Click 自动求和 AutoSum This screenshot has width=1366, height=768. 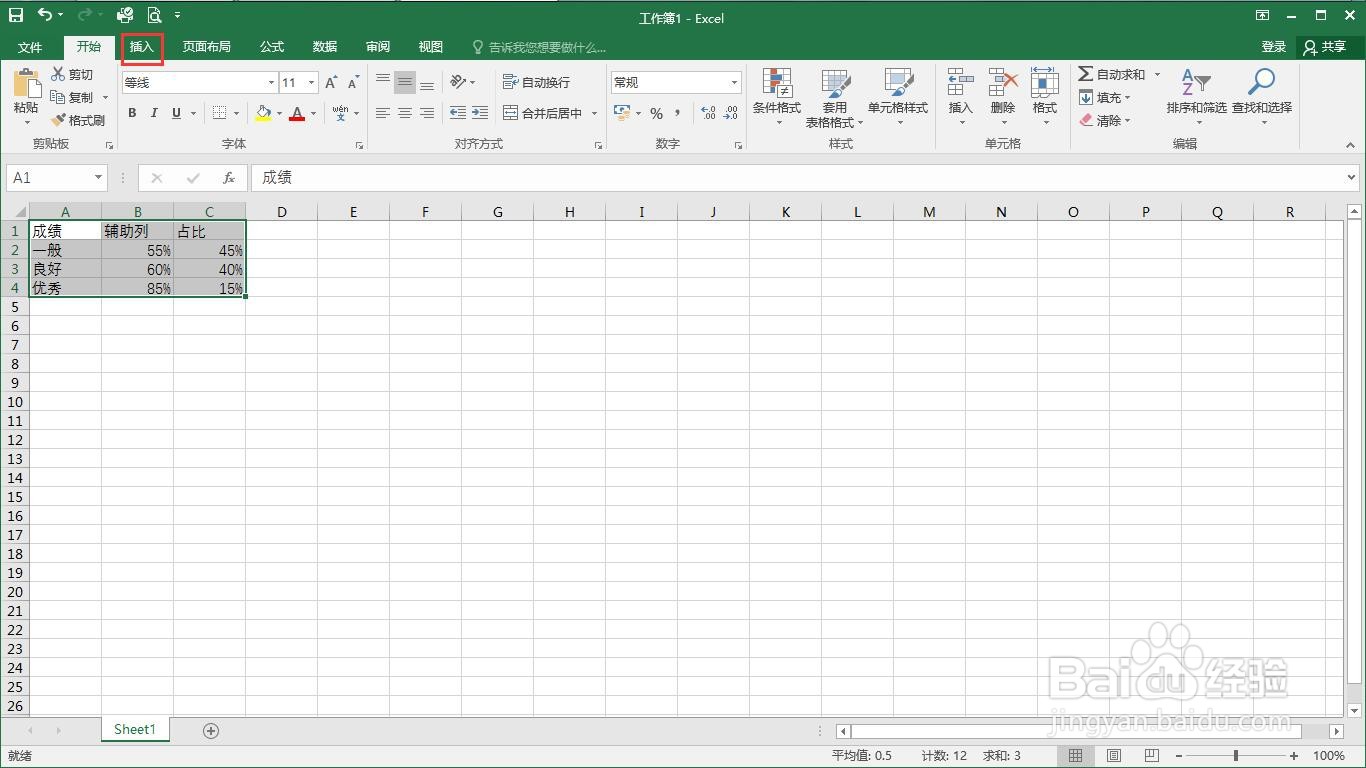(1112, 74)
